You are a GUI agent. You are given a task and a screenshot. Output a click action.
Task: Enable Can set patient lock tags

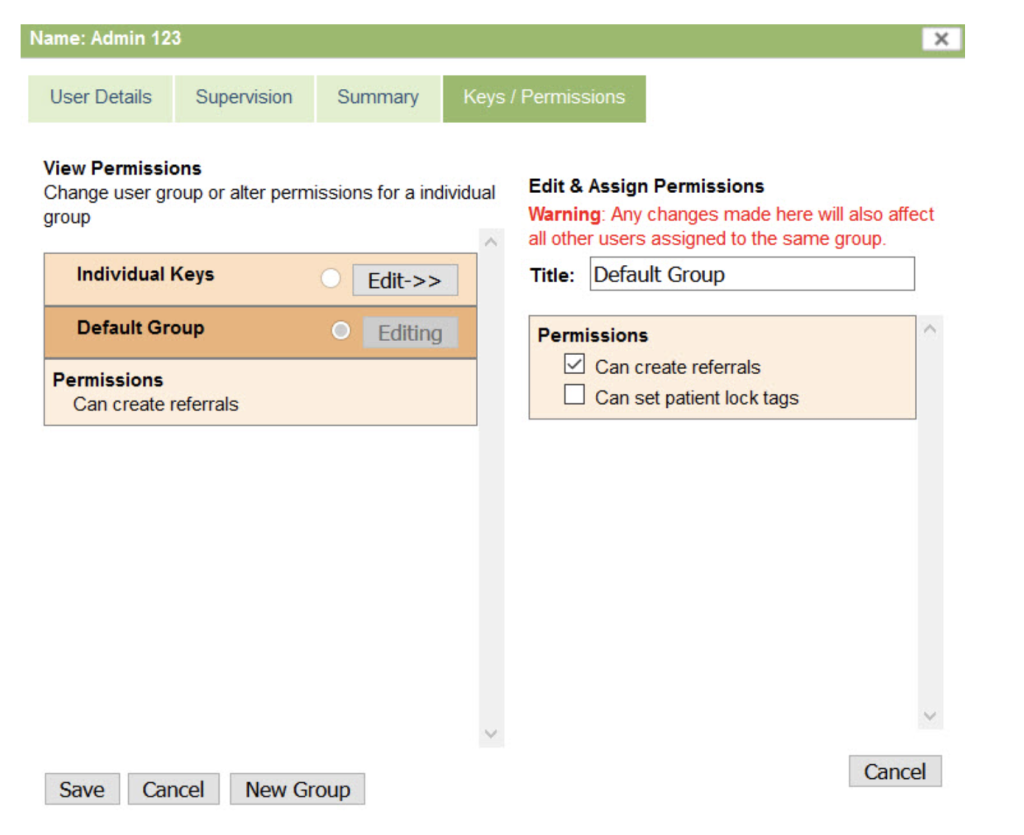point(575,396)
